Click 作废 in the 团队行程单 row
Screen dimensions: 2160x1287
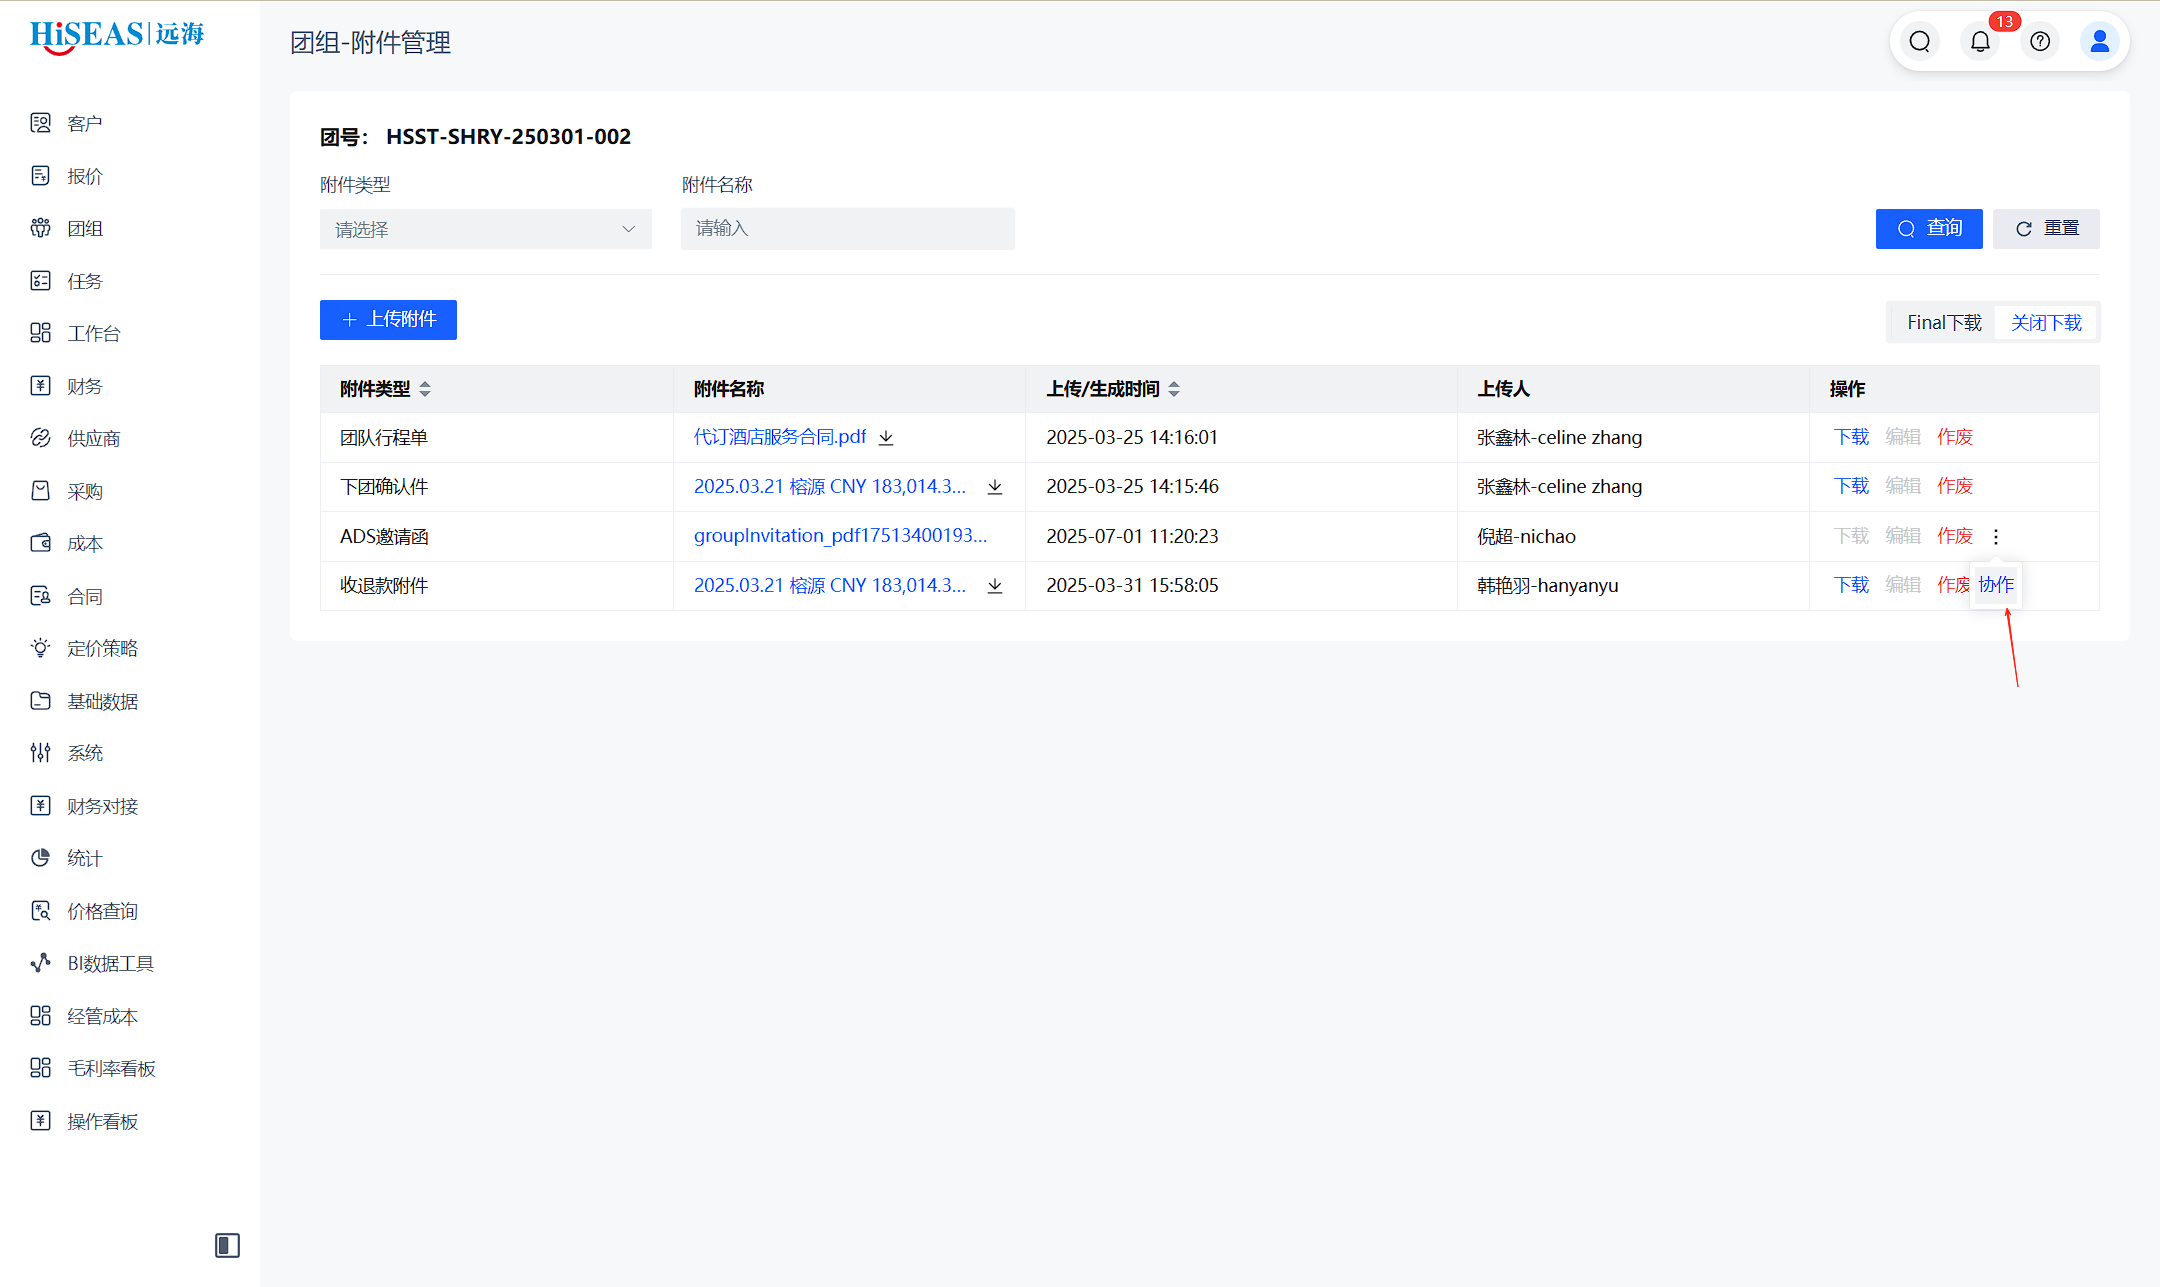coord(1955,437)
